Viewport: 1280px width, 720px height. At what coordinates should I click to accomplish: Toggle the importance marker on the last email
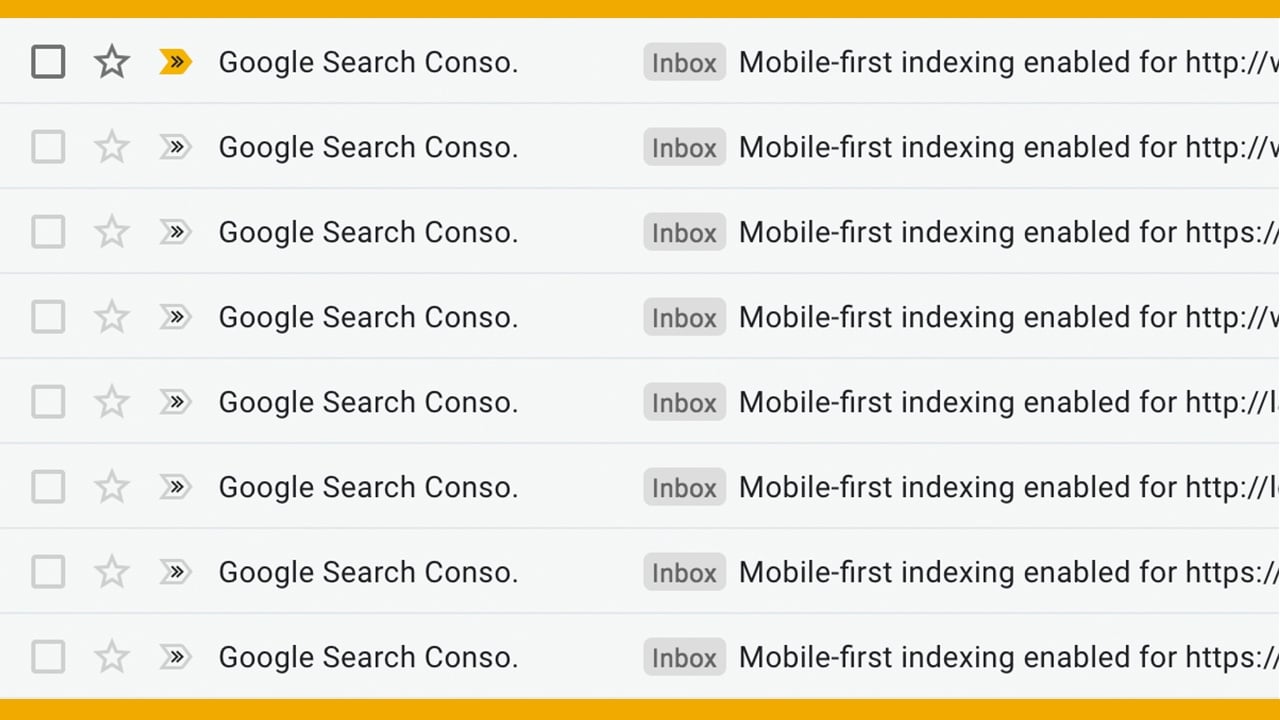(x=175, y=657)
